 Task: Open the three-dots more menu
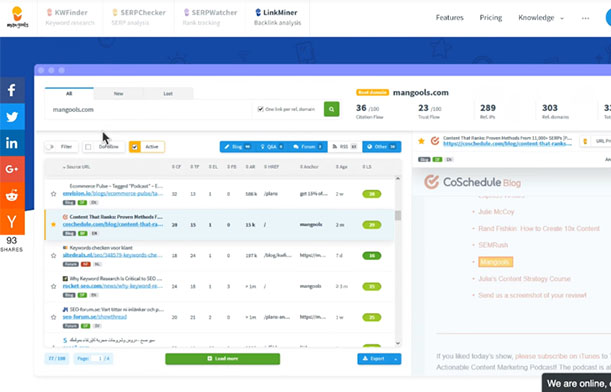(585, 18)
